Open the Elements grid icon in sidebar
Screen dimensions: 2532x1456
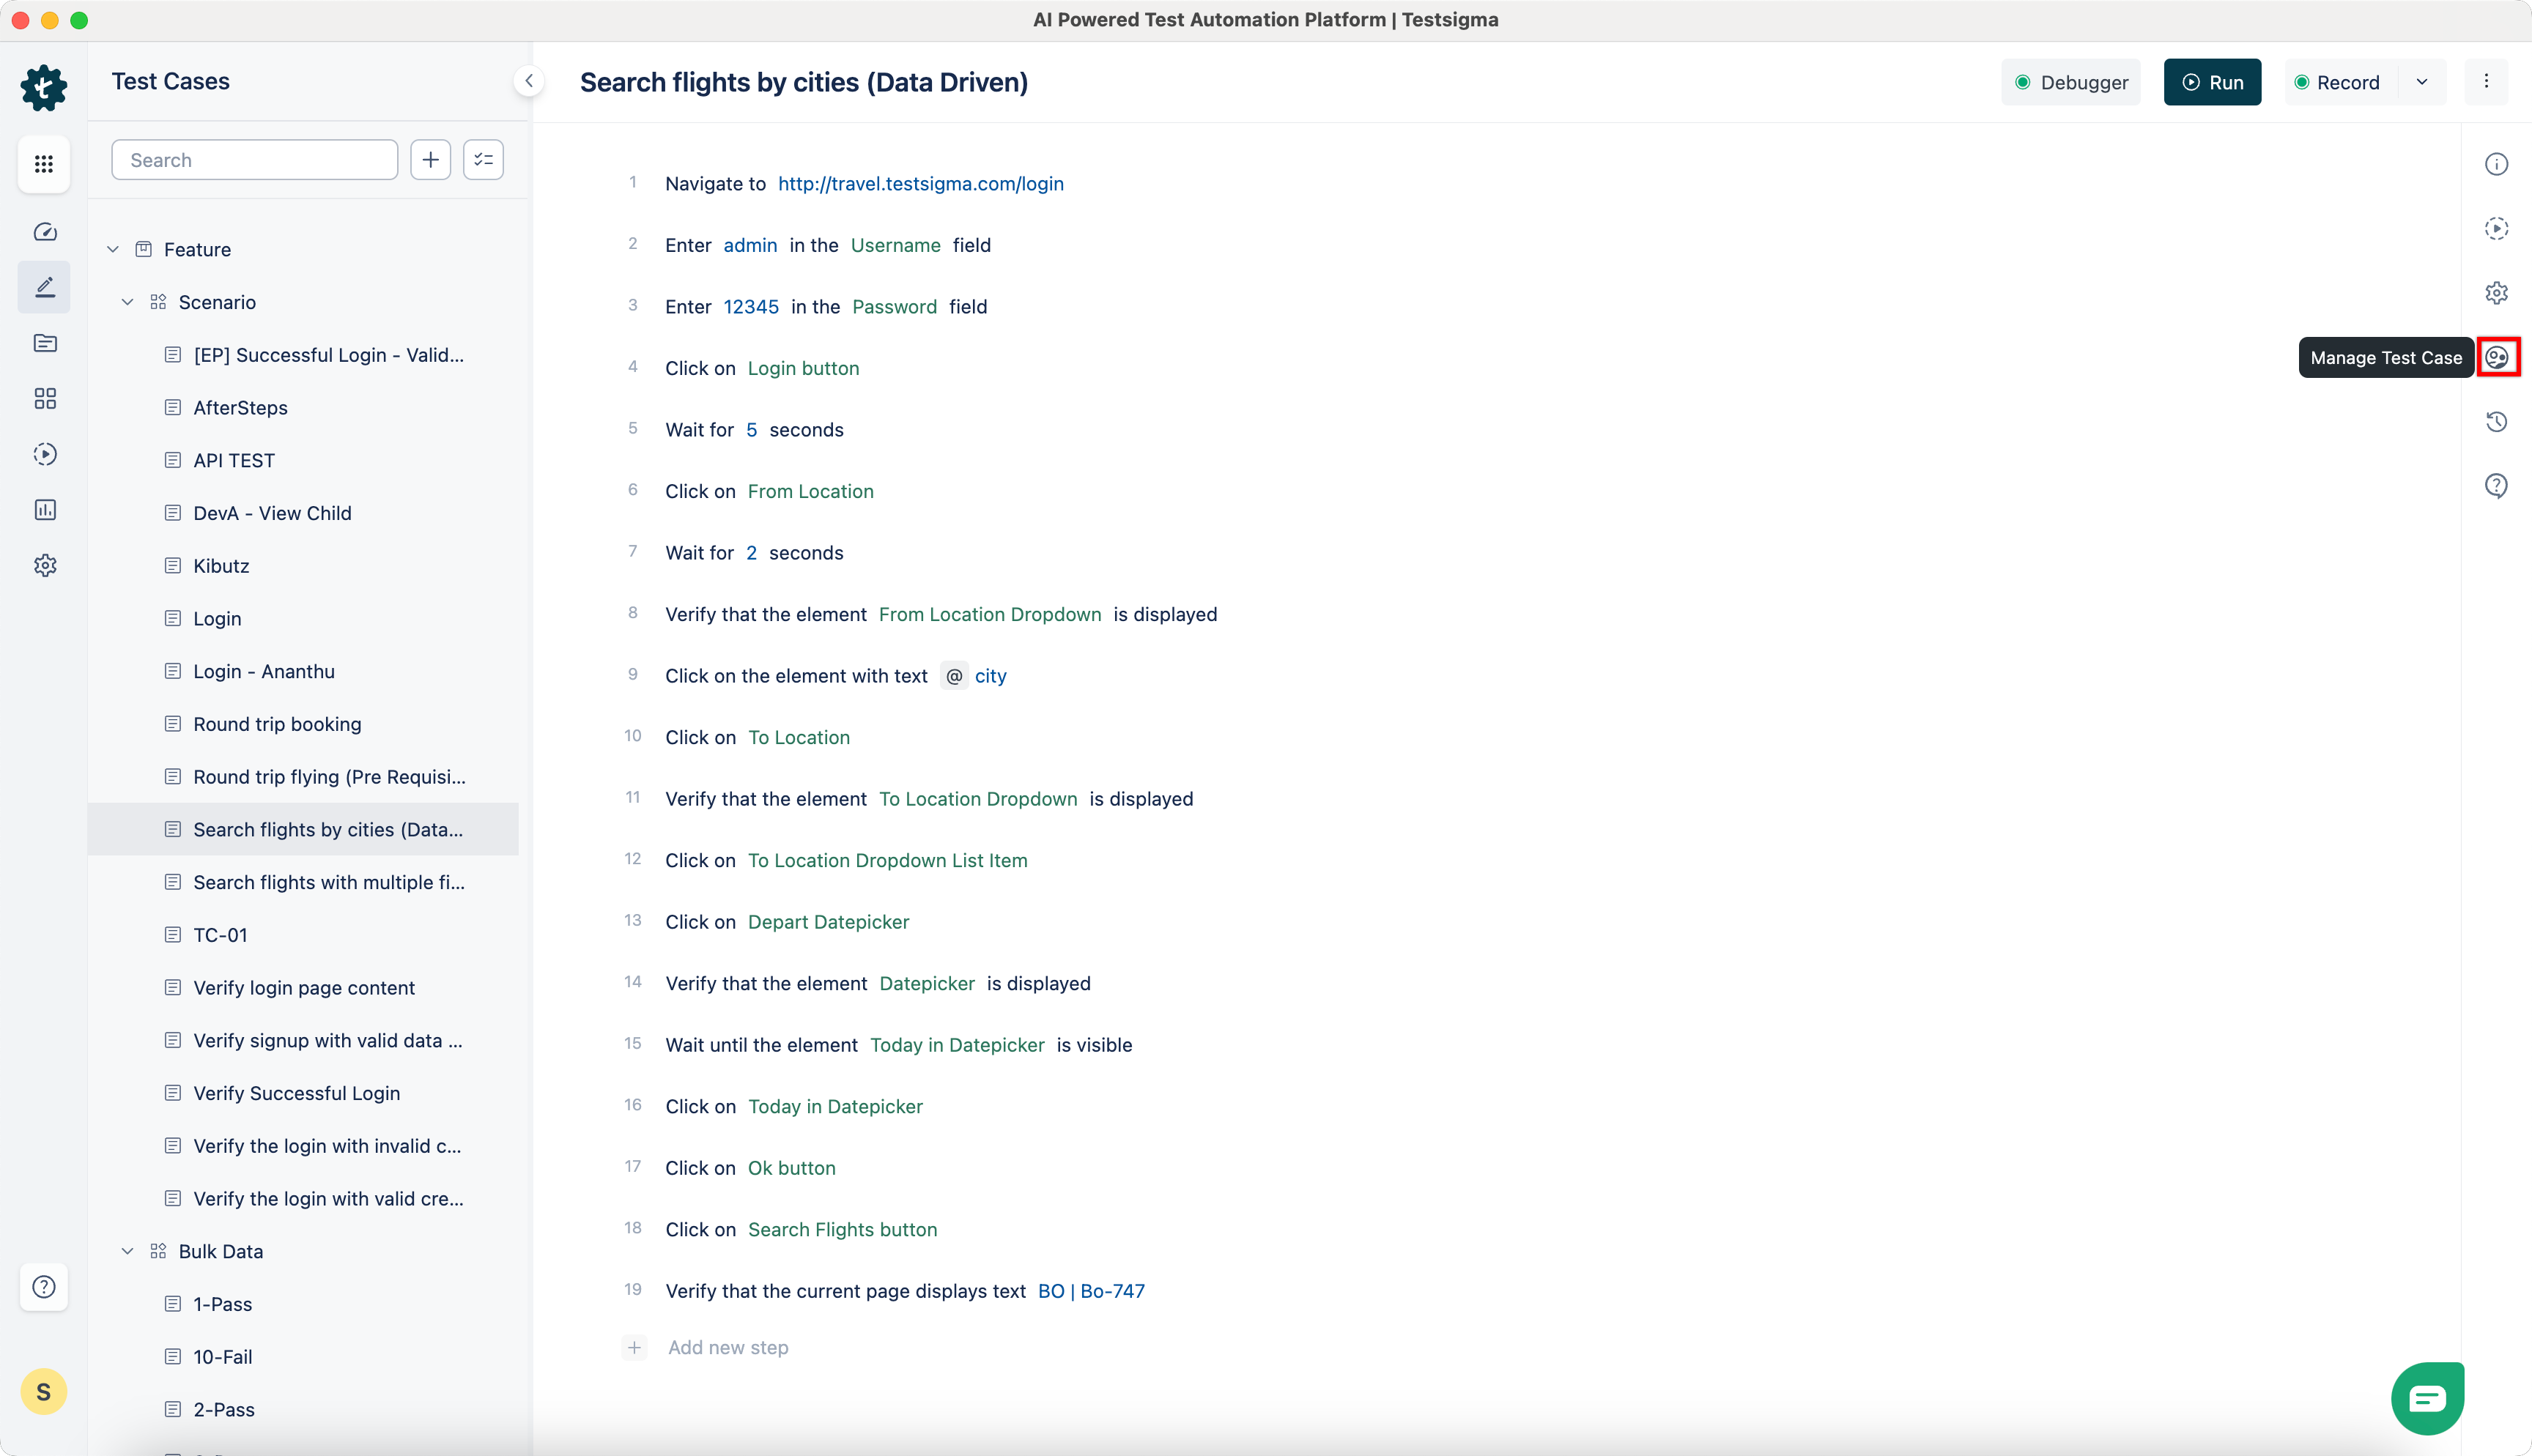point(44,398)
